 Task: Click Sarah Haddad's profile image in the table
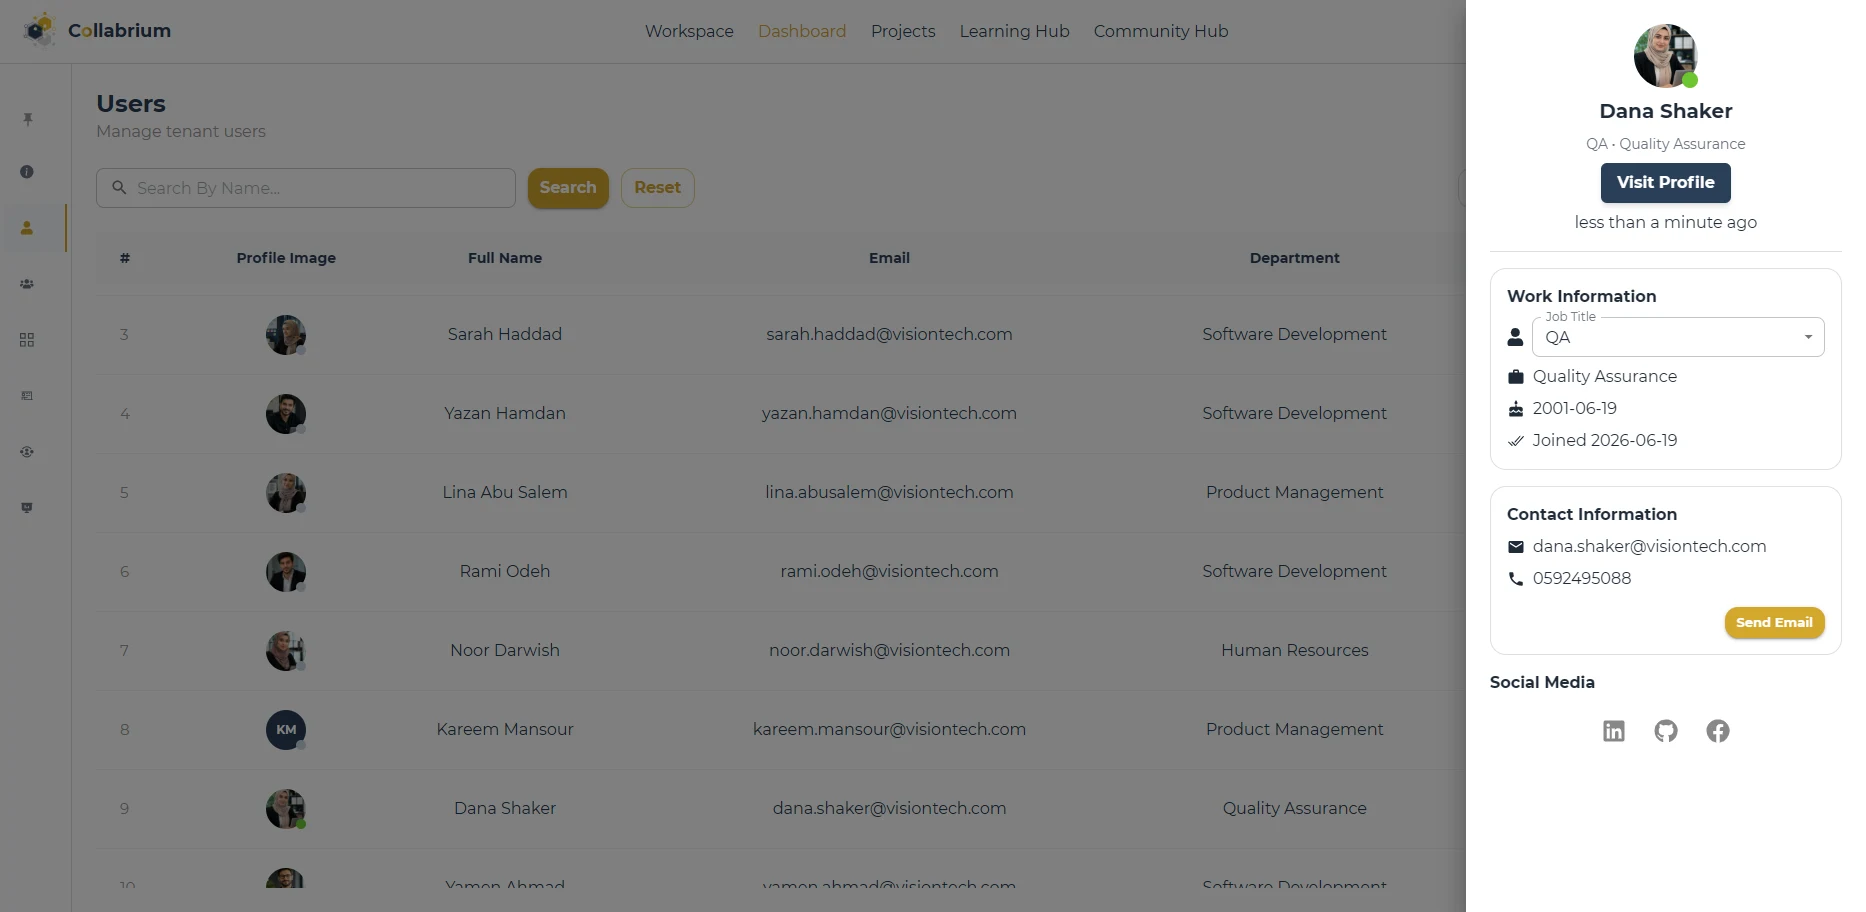coord(286,335)
